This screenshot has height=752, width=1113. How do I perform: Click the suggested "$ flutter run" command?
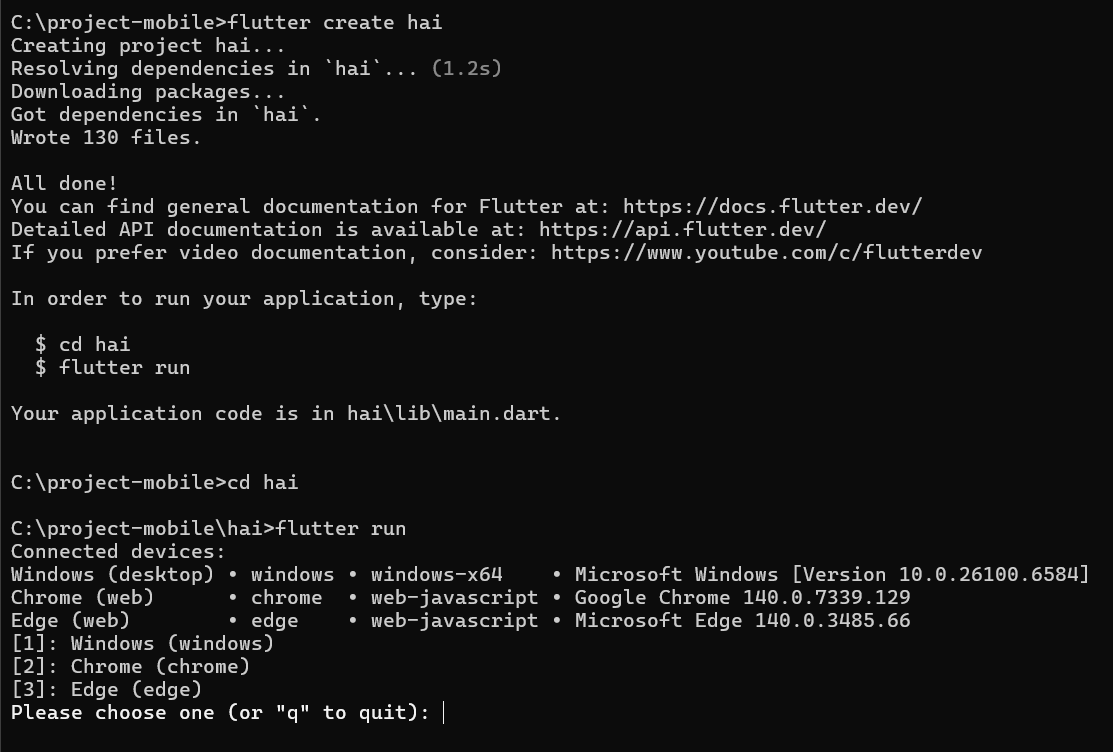(112, 368)
